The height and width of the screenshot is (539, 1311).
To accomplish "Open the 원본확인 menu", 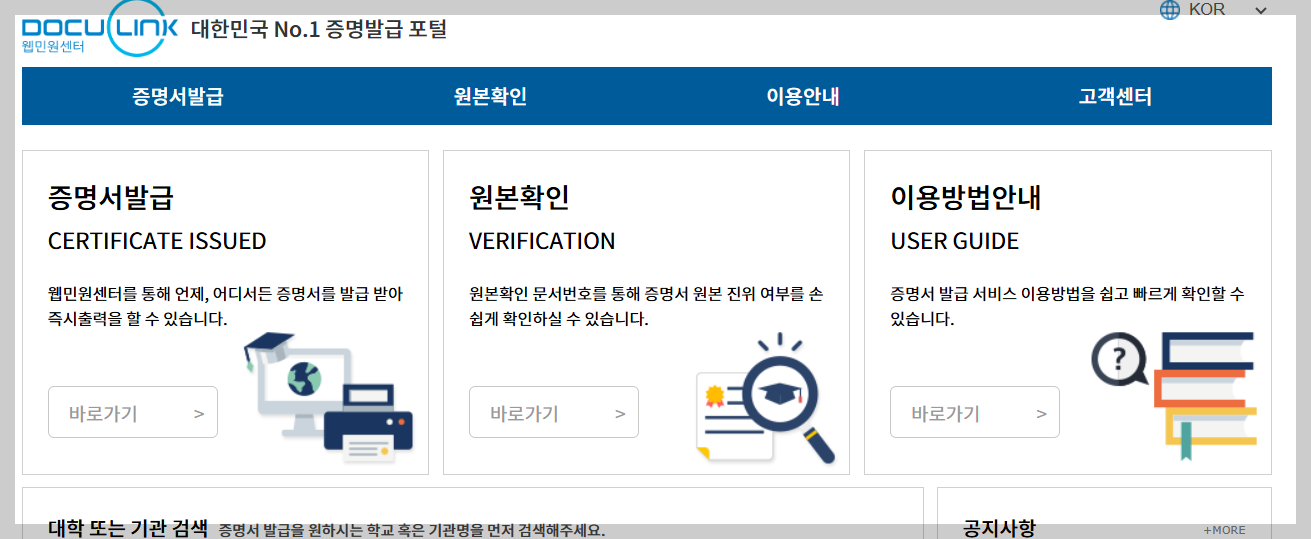I will click(x=490, y=97).
